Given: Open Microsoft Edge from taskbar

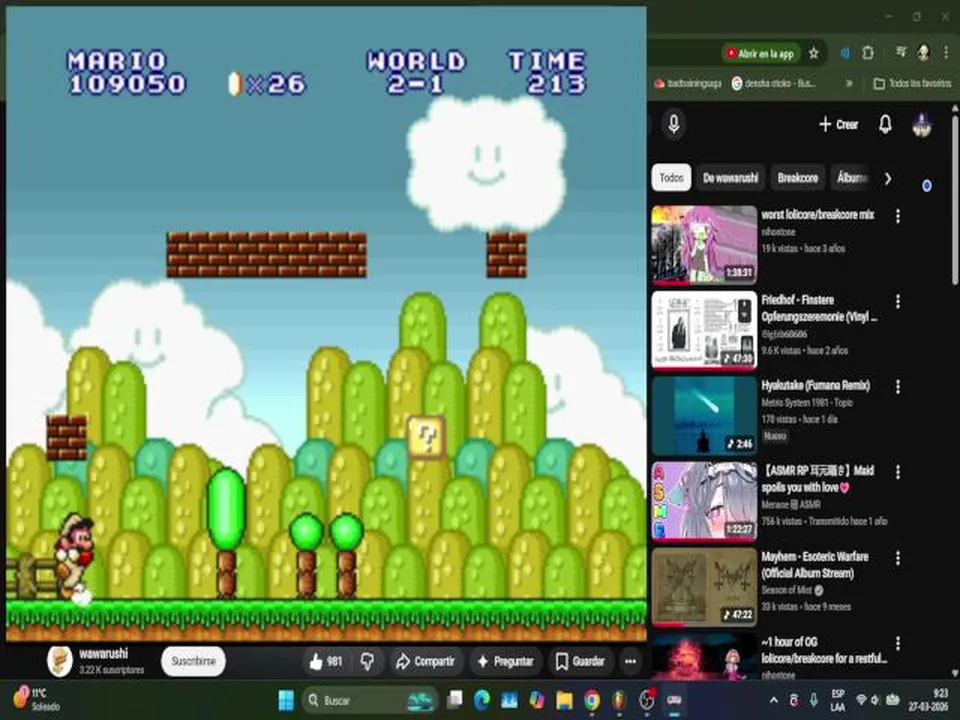Looking at the screenshot, I should (x=482, y=700).
